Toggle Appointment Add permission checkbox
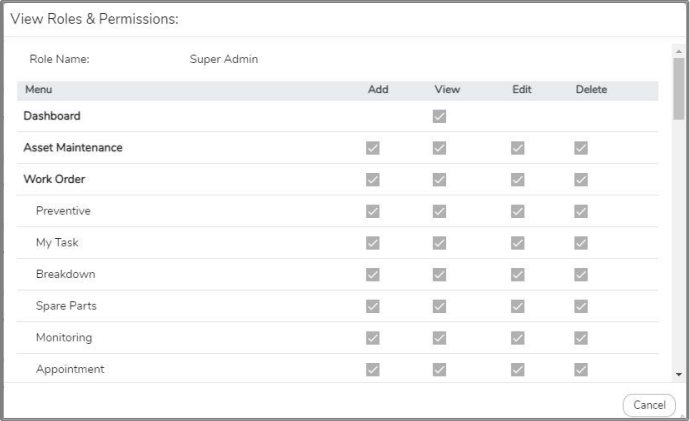 tap(373, 370)
